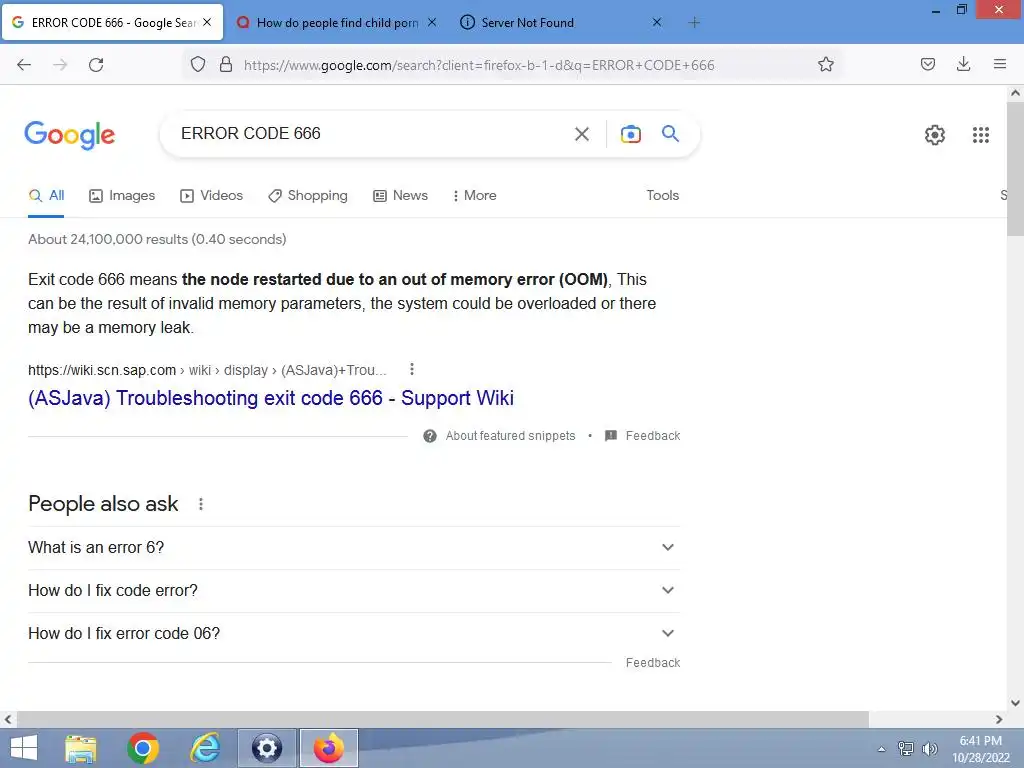Show hidden system tray icons

[881, 749]
